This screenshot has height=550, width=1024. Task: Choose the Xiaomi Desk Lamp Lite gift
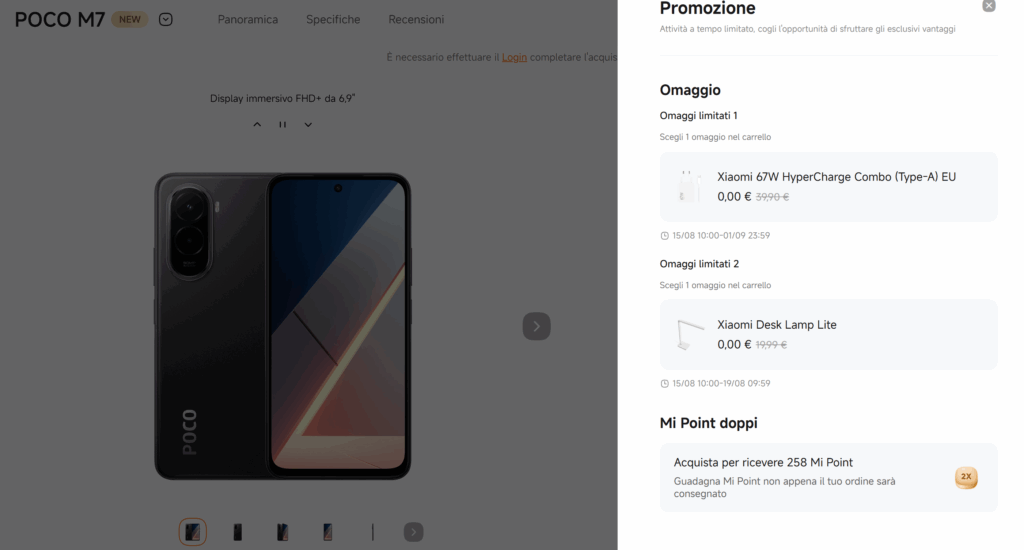tap(828, 334)
